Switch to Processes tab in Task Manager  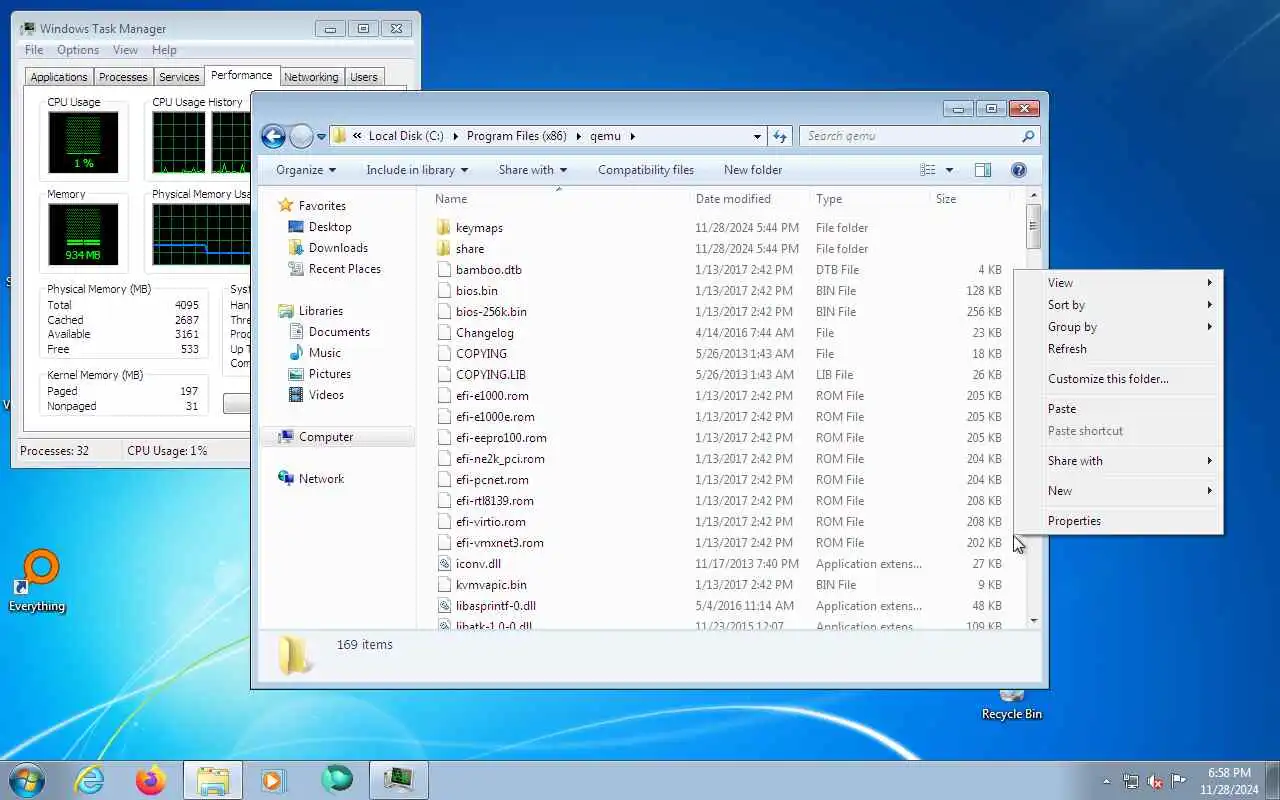[123, 77]
